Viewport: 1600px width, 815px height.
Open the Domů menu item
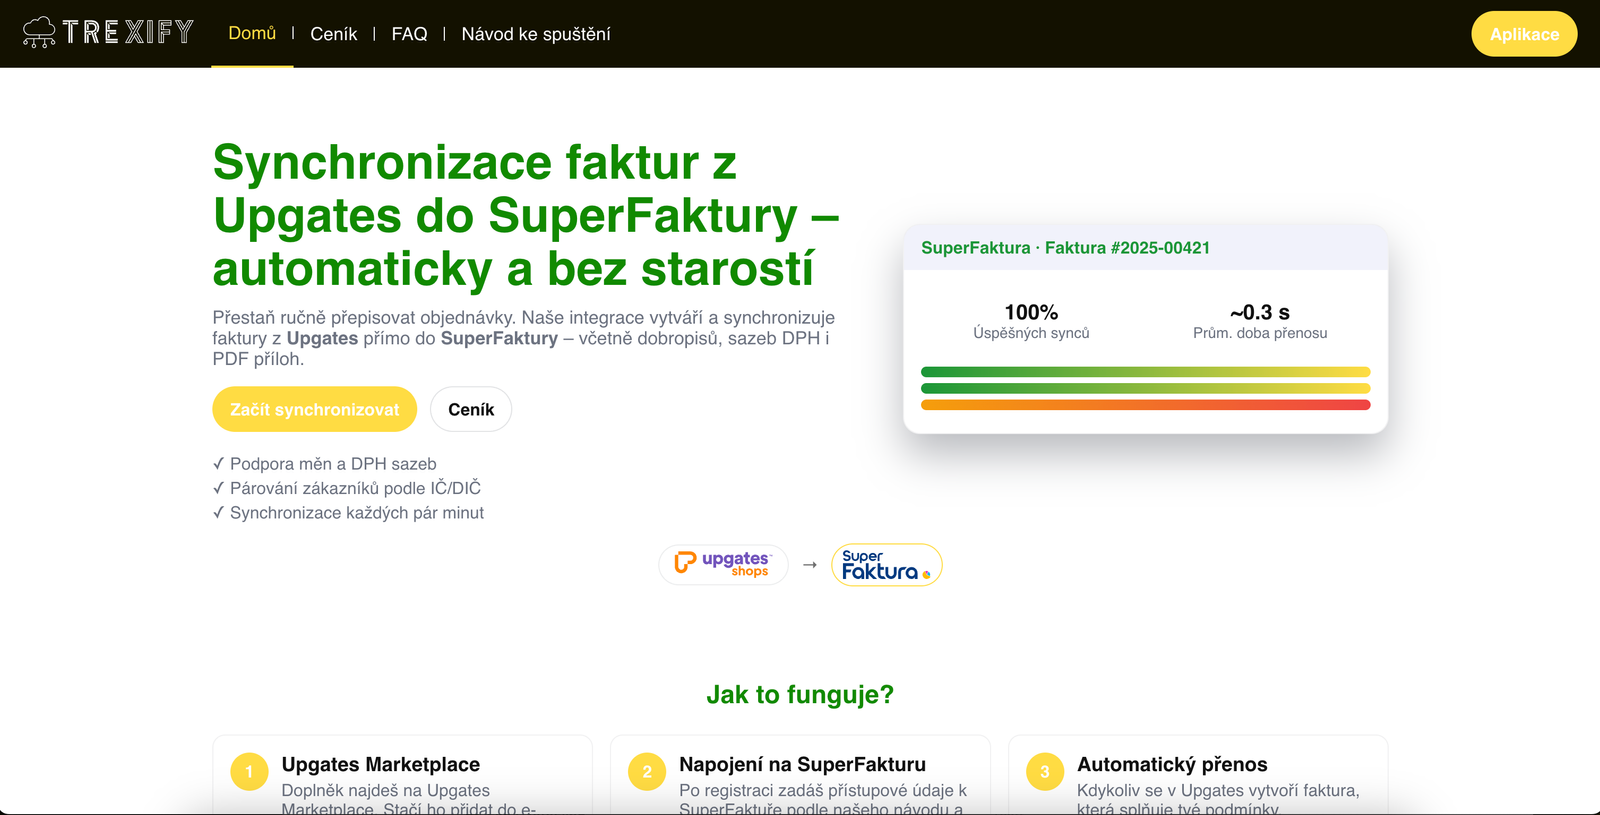coord(252,33)
